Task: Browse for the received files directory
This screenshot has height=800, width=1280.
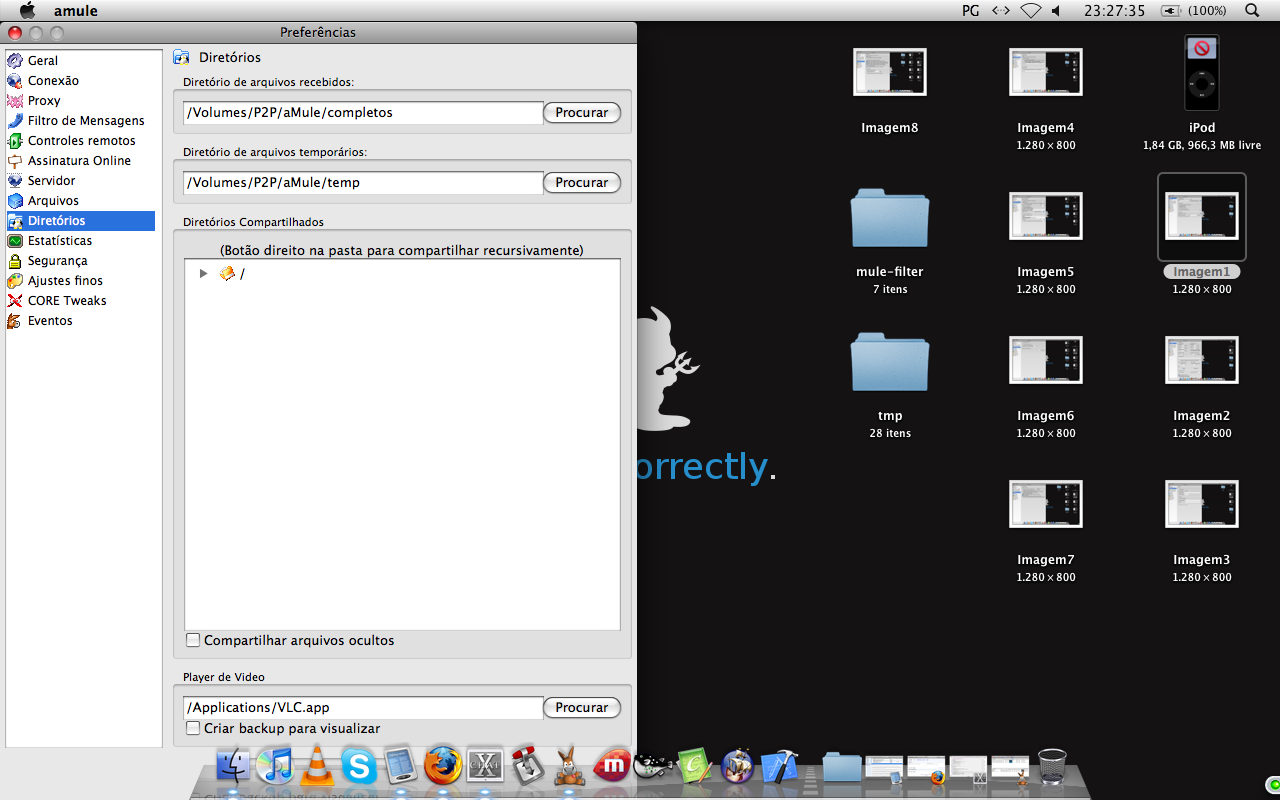Action: click(581, 113)
